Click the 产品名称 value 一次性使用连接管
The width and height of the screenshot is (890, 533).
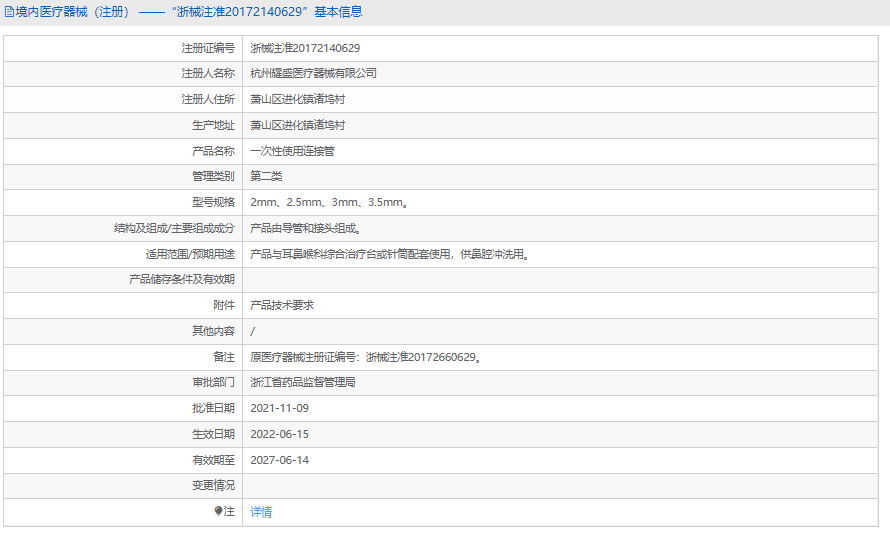pos(292,151)
